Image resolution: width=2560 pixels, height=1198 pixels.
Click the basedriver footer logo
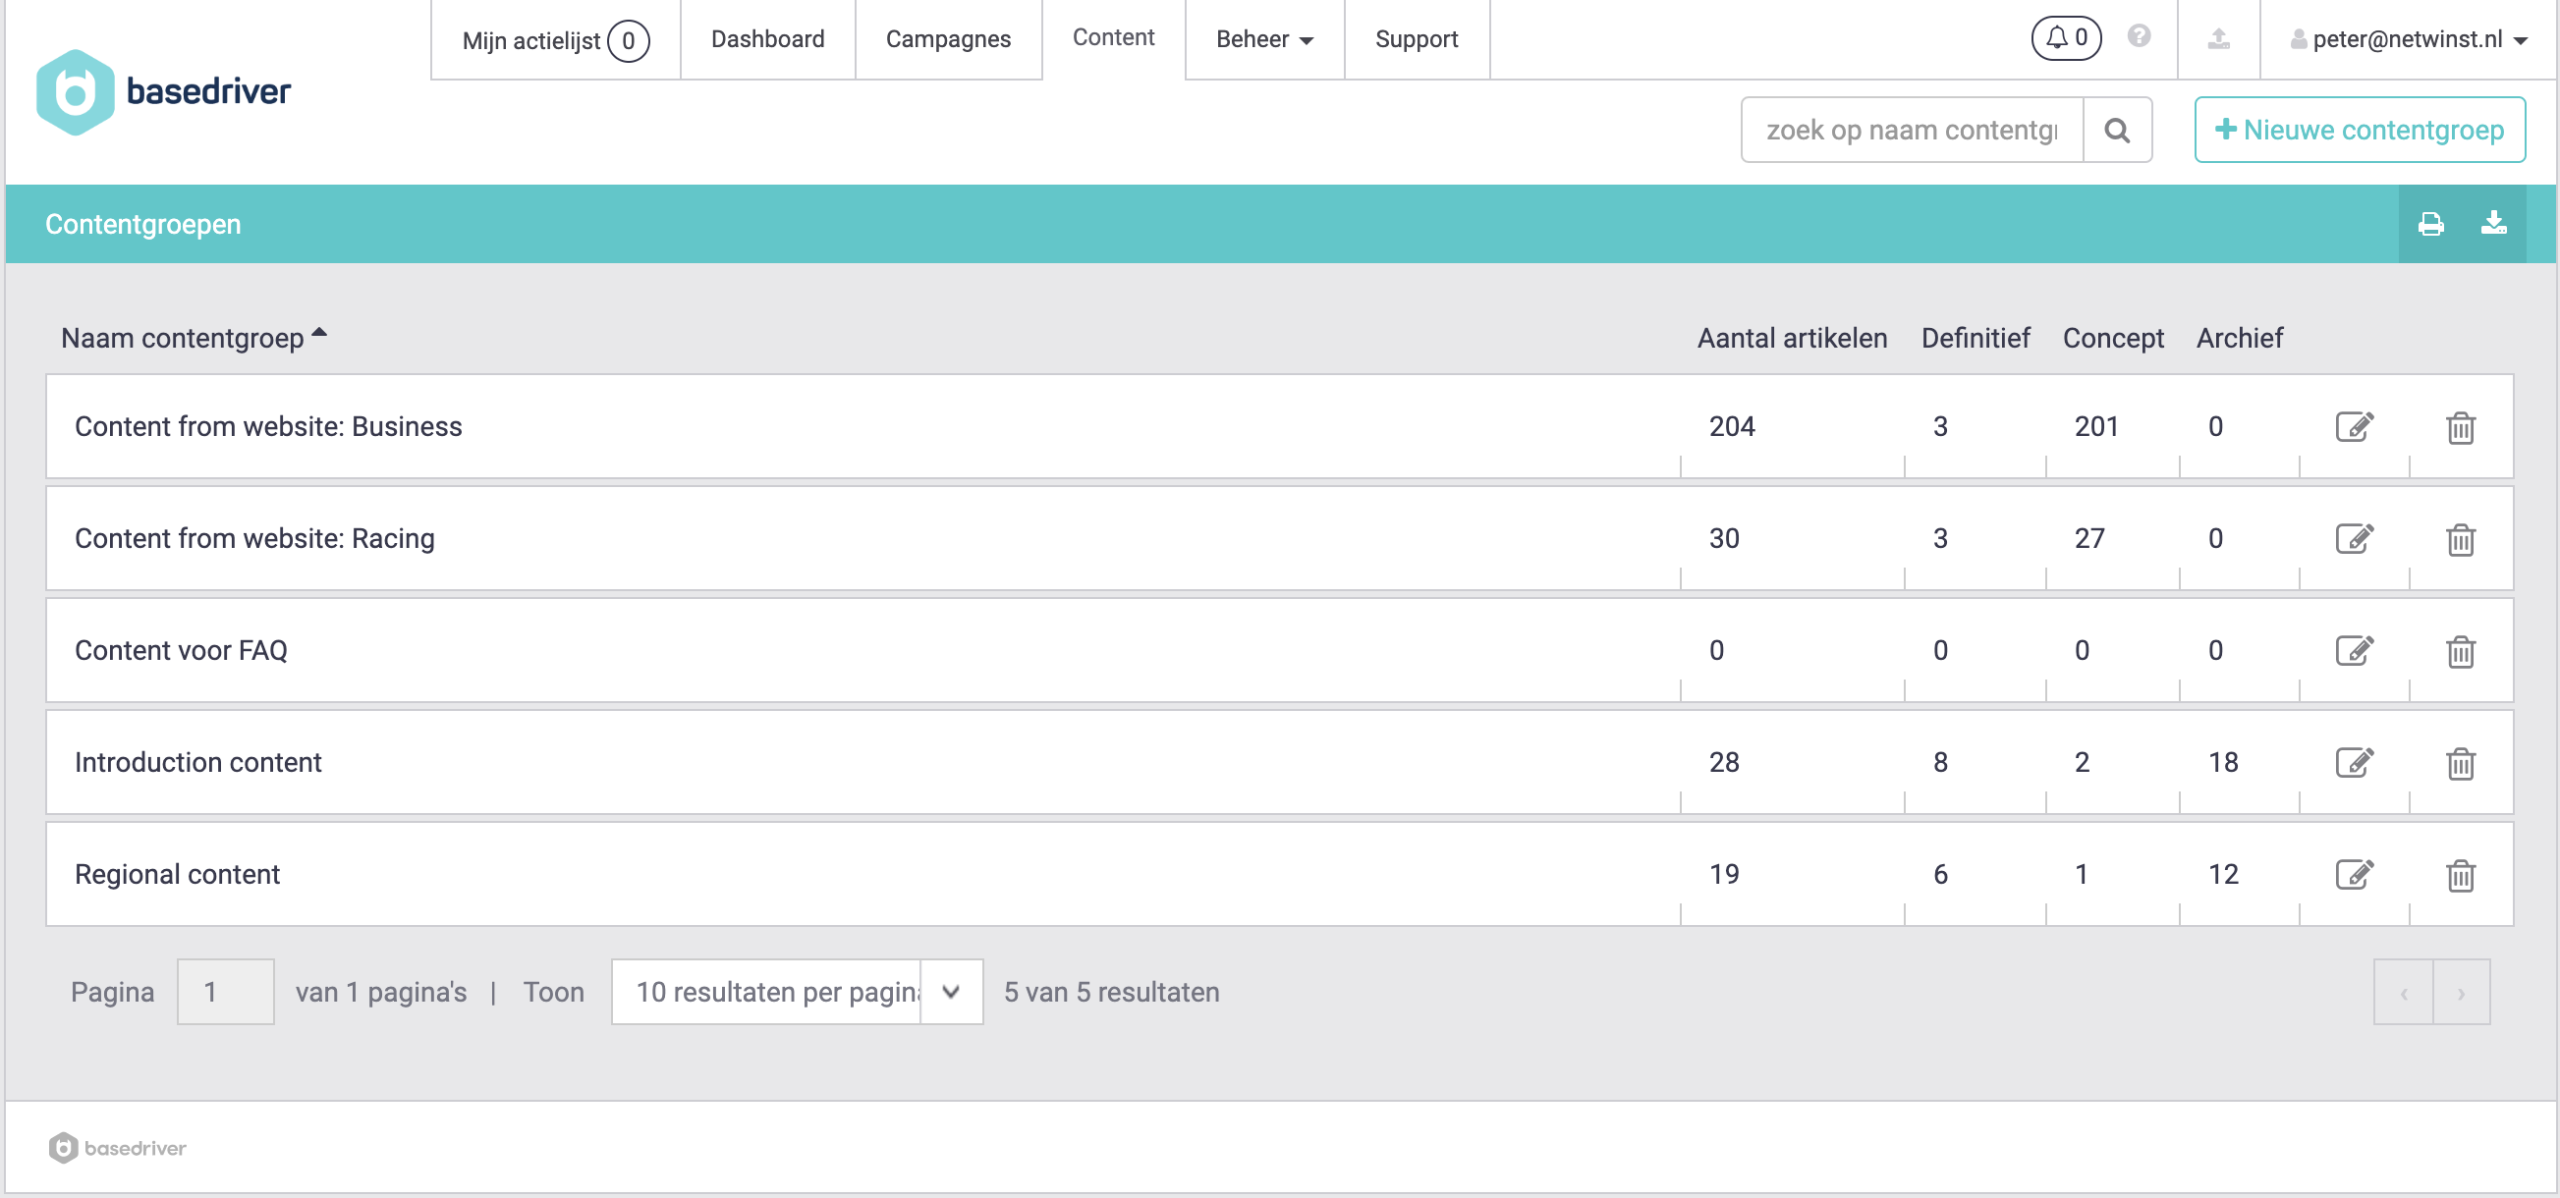pos(117,1148)
